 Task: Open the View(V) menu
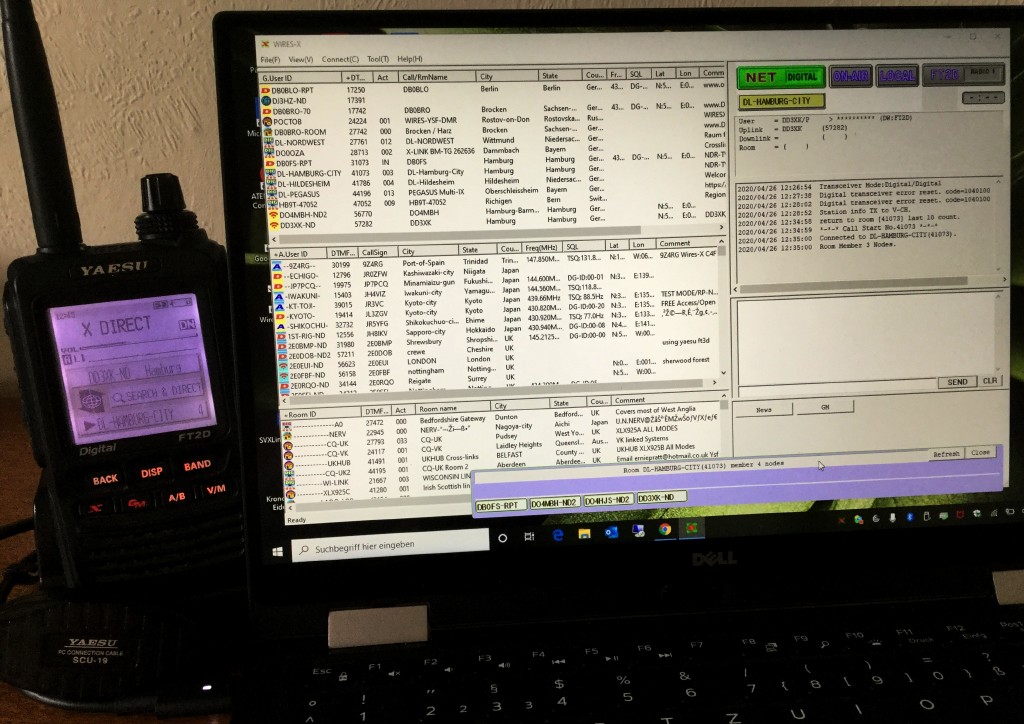point(300,59)
